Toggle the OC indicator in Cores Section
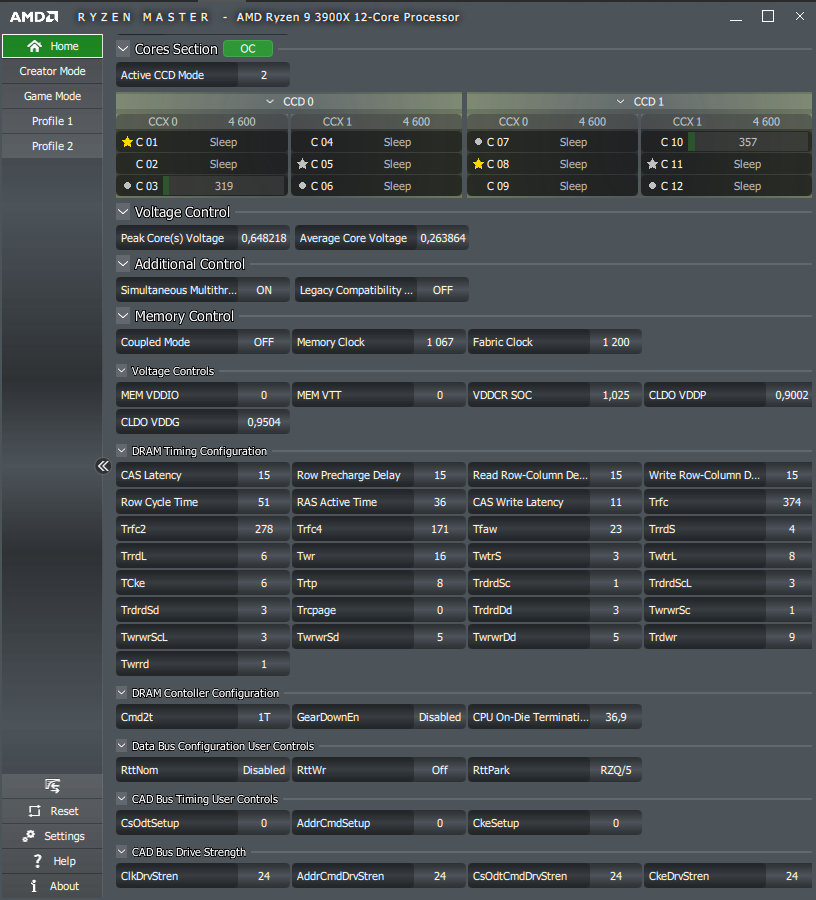 [248, 49]
